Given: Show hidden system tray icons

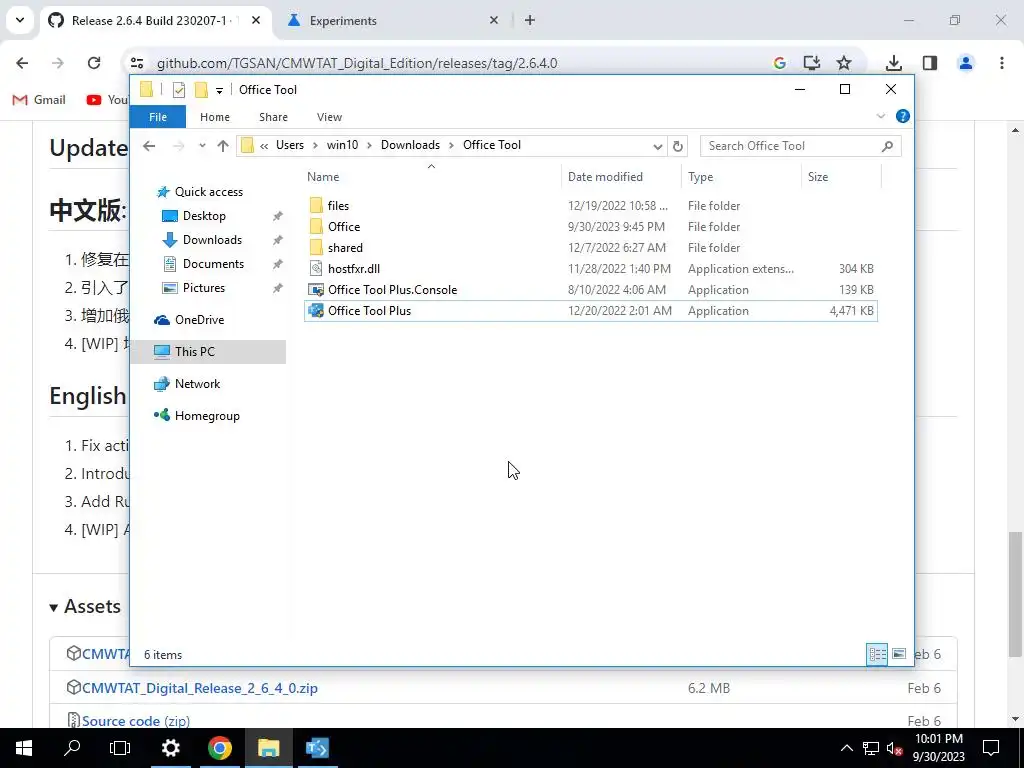Looking at the screenshot, I should tap(846, 748).
